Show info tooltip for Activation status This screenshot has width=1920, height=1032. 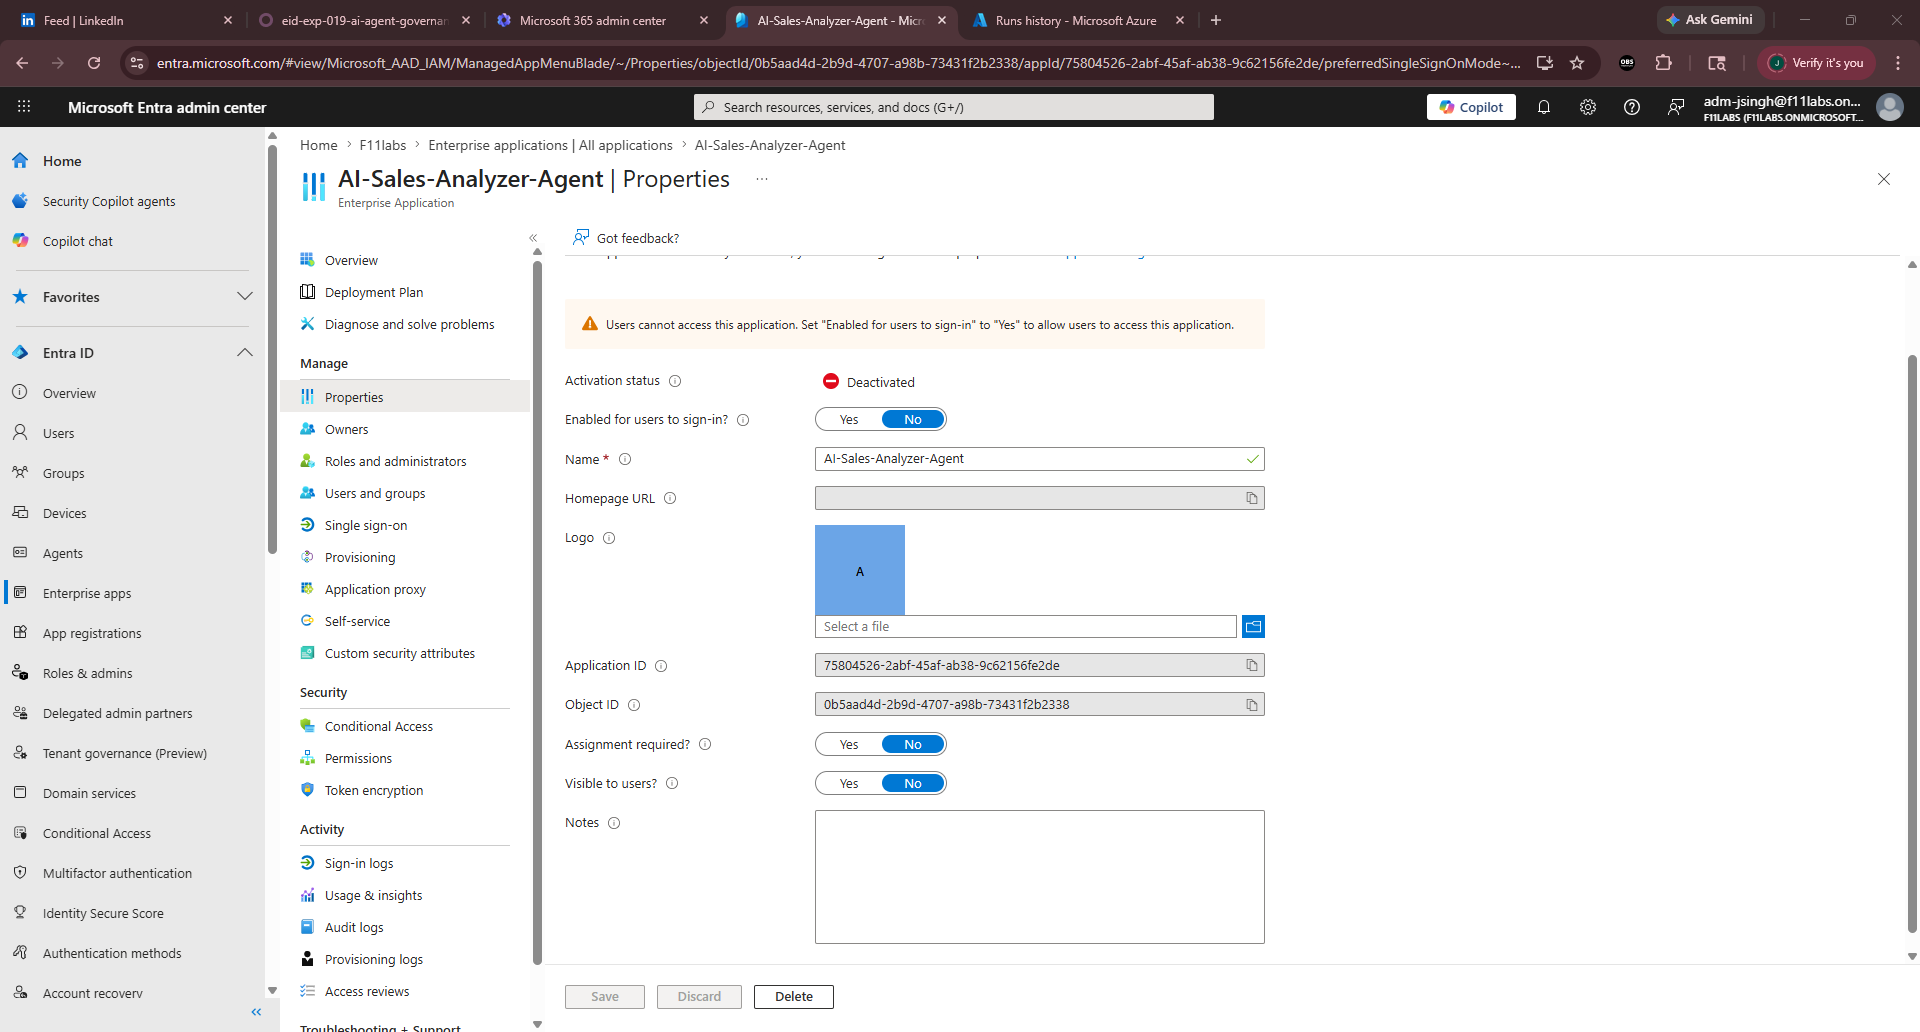pos(675,381)
